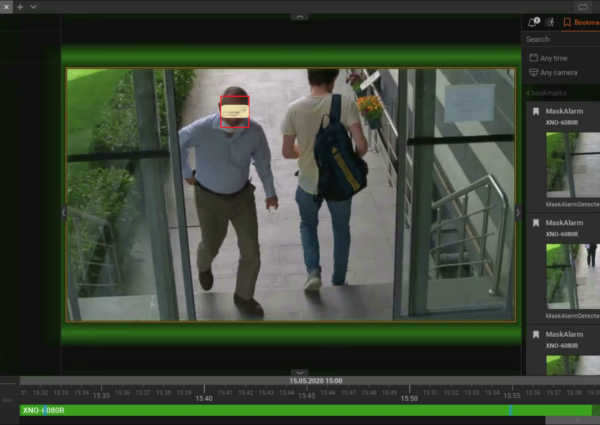Click the 4 bookmarks count label
600x425 pixels.
coord(546,93)
